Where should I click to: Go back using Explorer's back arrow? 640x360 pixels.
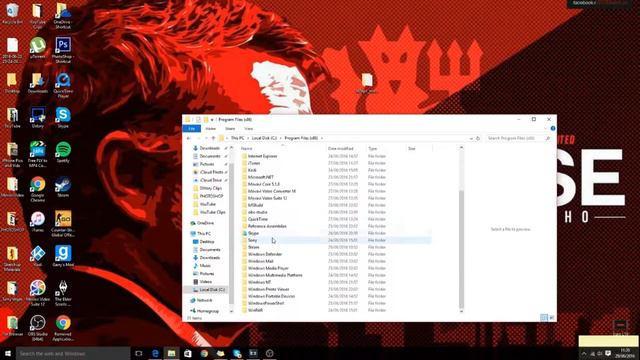189,138
